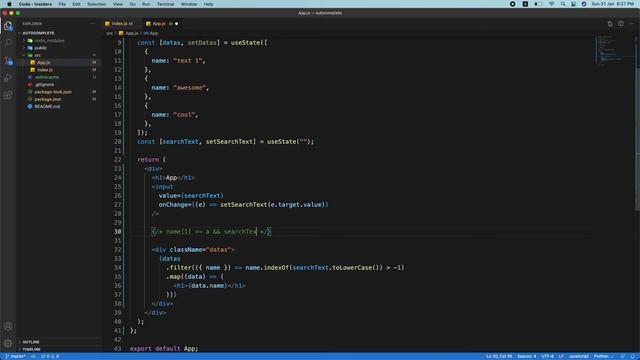Click the App symbol in breadcrumb
This screenshot has width=640, height=360.
pyautogui.click(x=151, y=33)
